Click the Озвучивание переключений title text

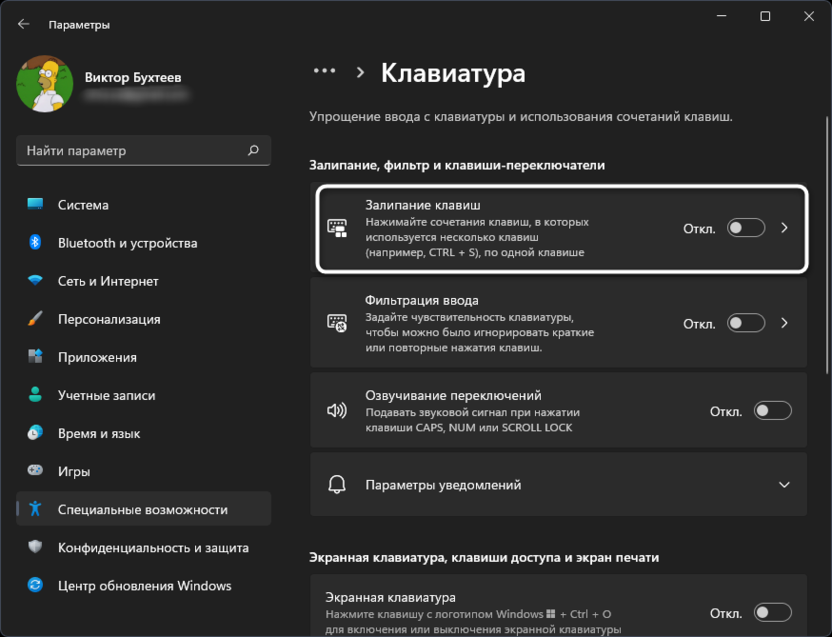(x=453, y=395)
